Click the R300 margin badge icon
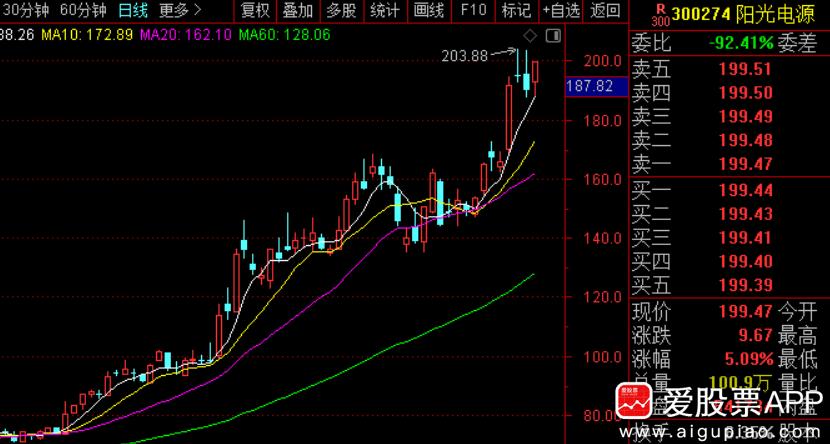This screenshot has width=830, height=444. click(661, 14)
